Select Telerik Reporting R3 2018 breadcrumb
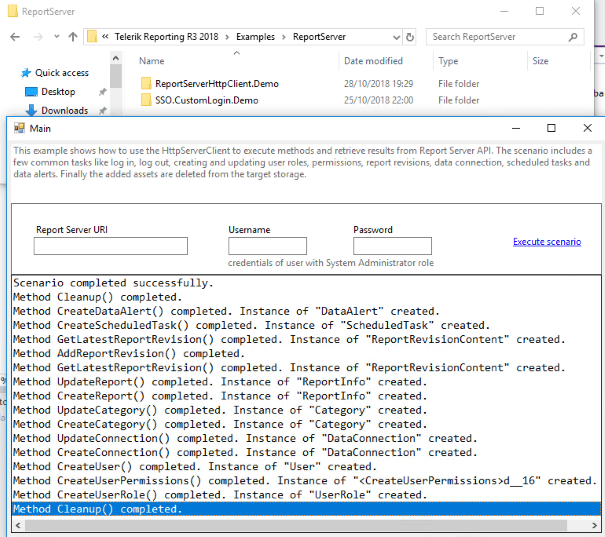The height and width of the screenshot is (537, 605). (166, 37)
